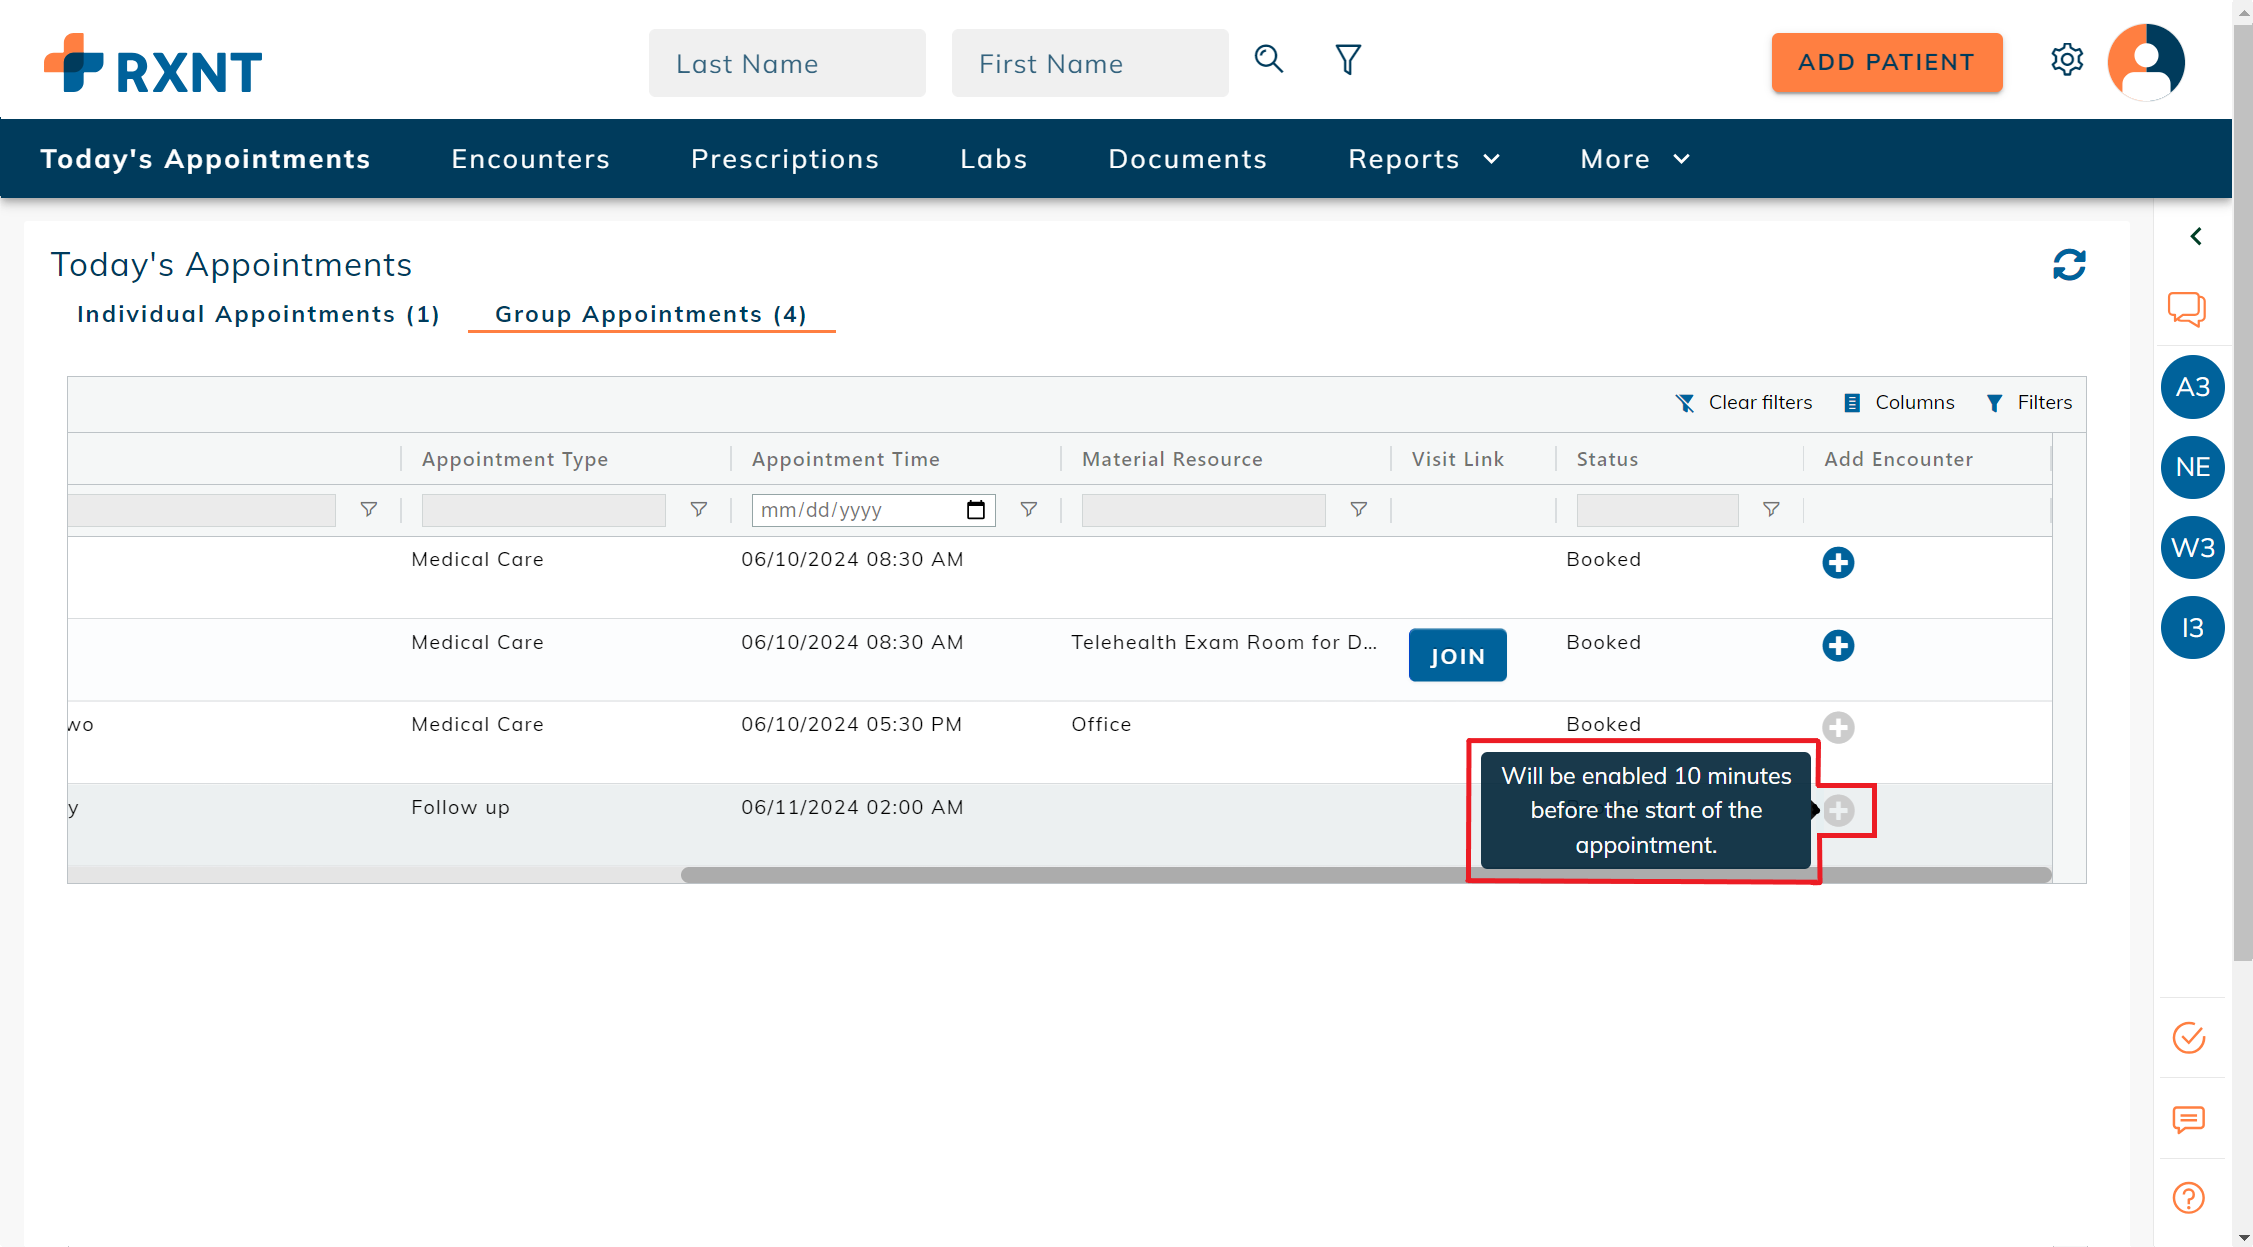Go to Encounters
2253x1247 pixels.
click(x=530, y=159)
